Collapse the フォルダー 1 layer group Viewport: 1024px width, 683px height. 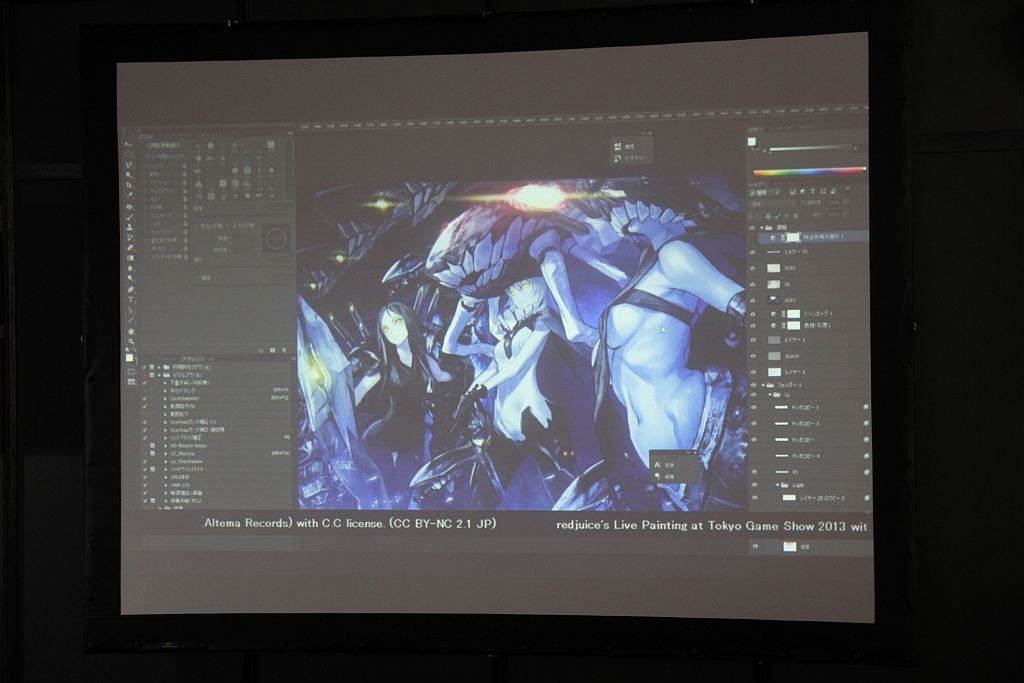[763, 385]
